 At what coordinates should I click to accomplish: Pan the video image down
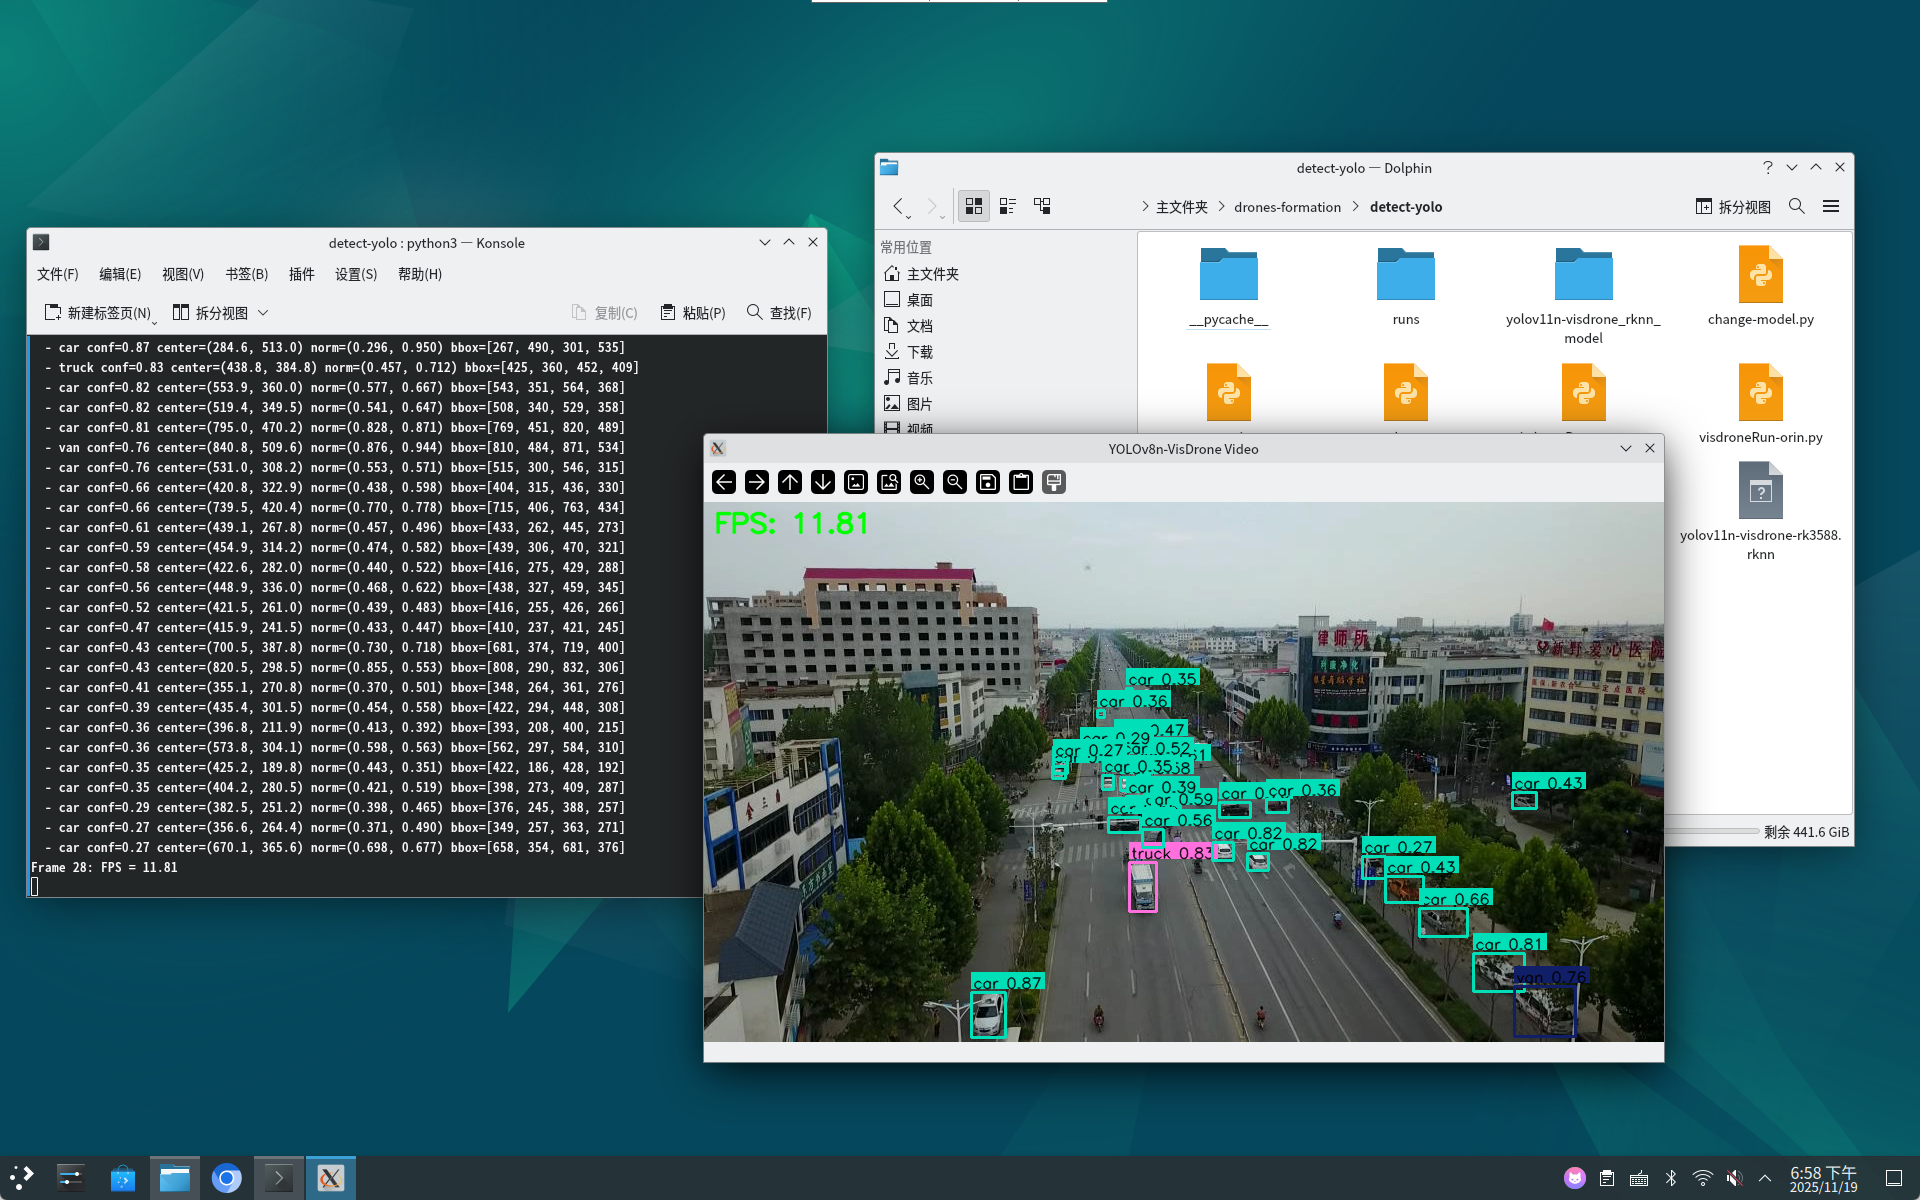(823, 482)
